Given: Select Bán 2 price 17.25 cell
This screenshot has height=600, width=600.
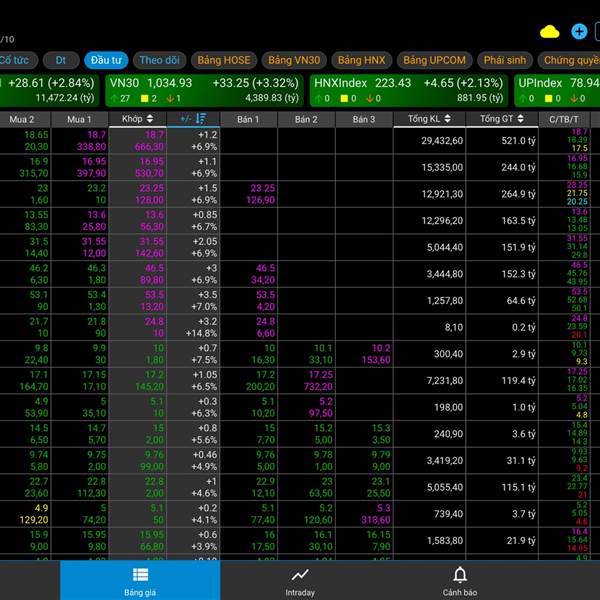Looking at the screenshot, I should [321, 375].
